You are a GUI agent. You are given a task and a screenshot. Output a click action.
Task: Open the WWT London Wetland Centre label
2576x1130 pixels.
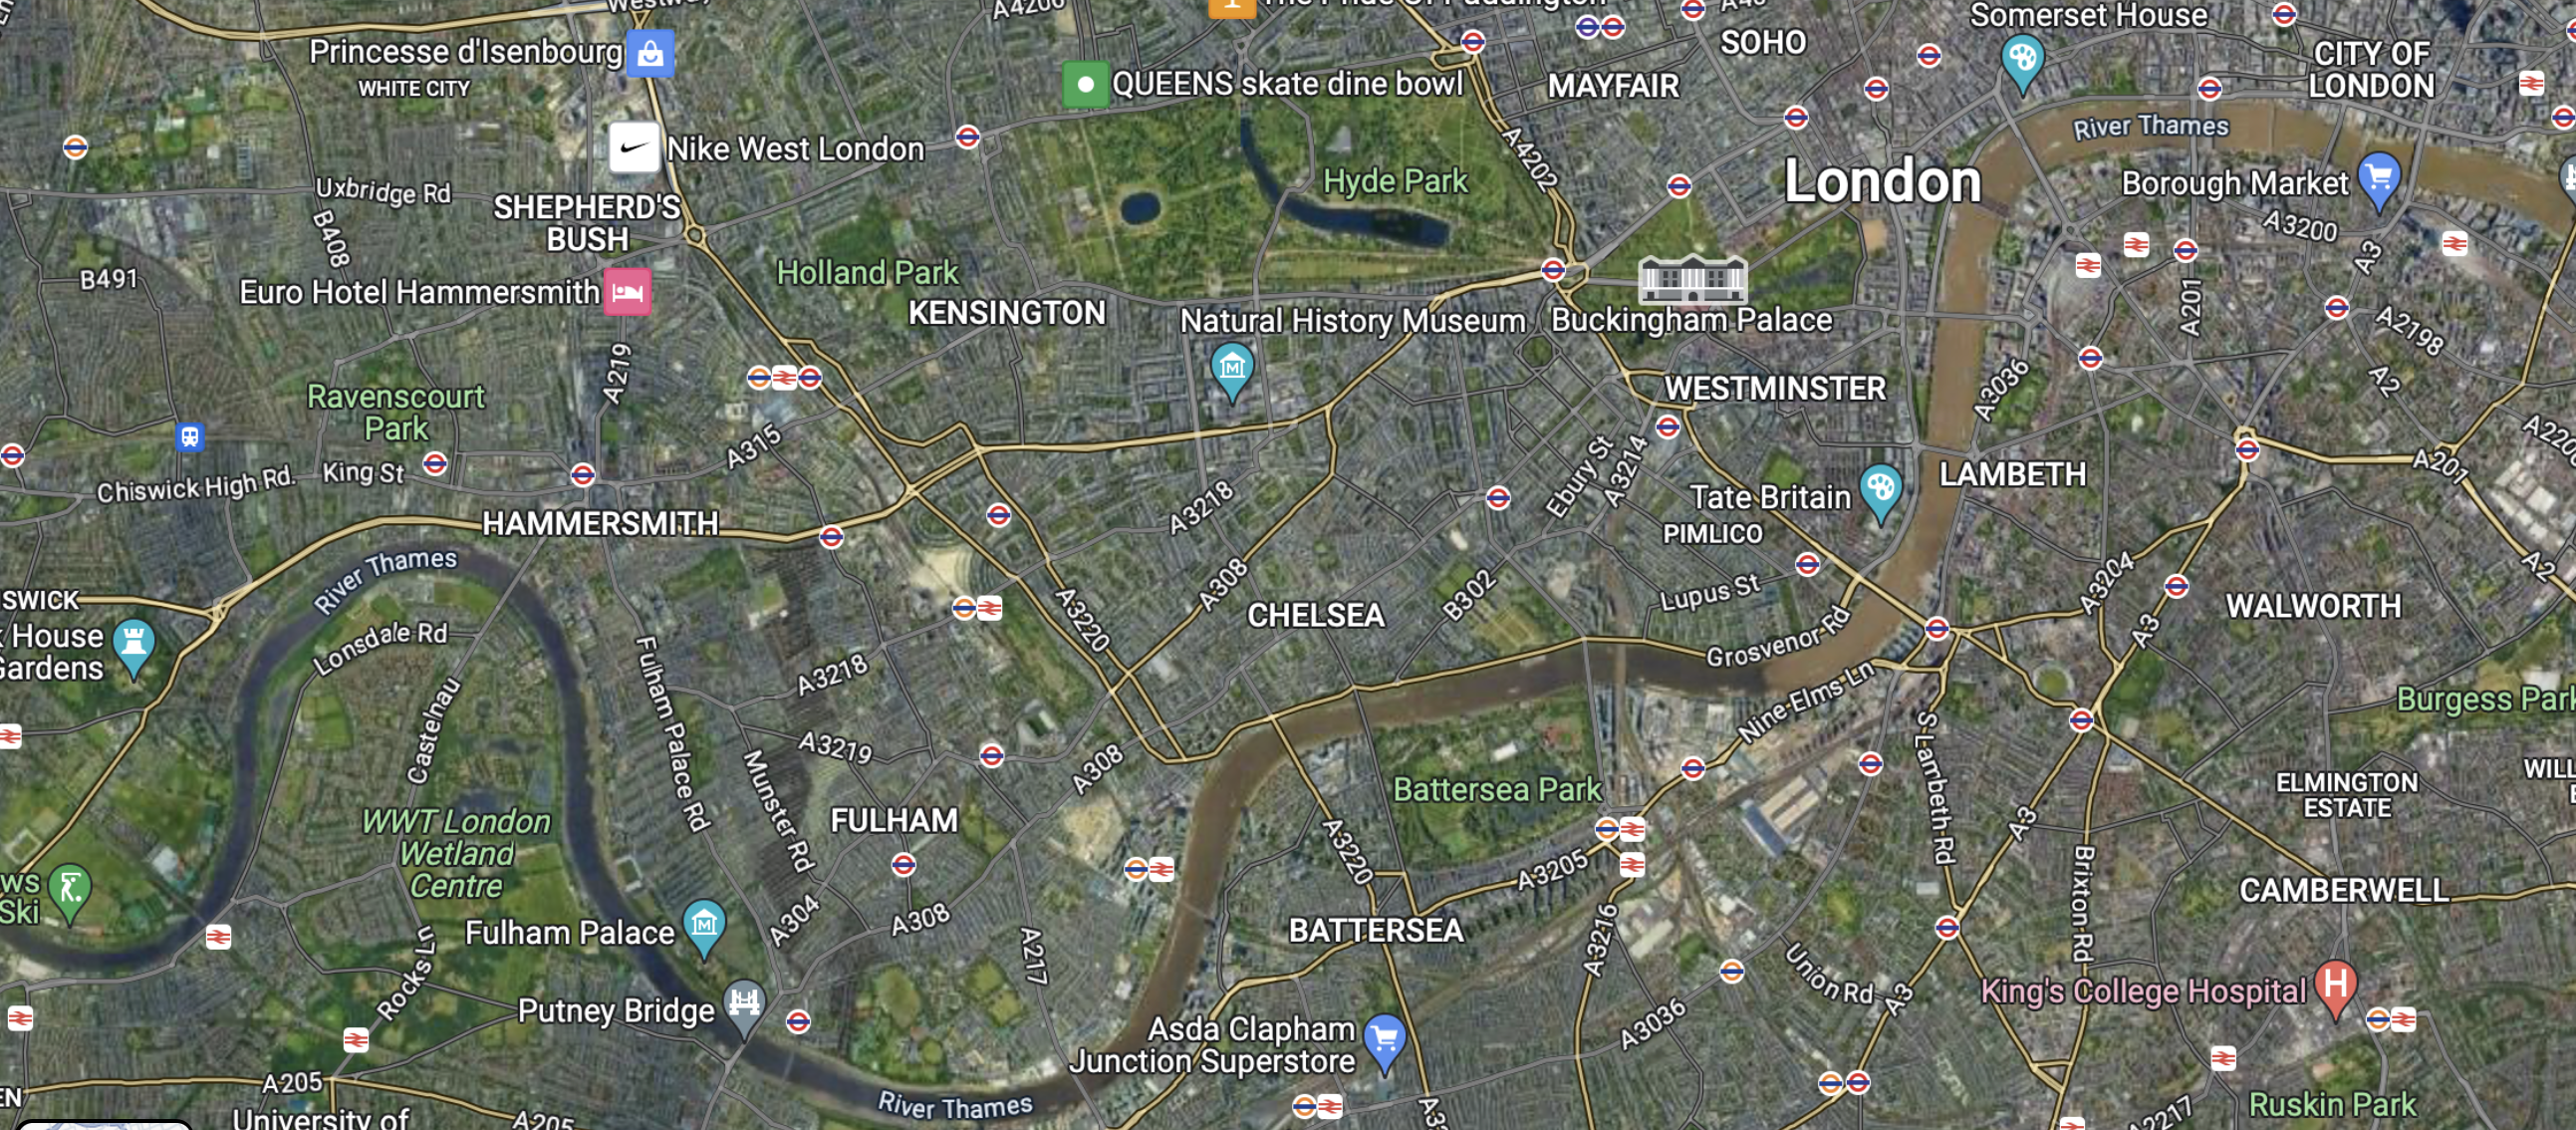pos(456,853)
